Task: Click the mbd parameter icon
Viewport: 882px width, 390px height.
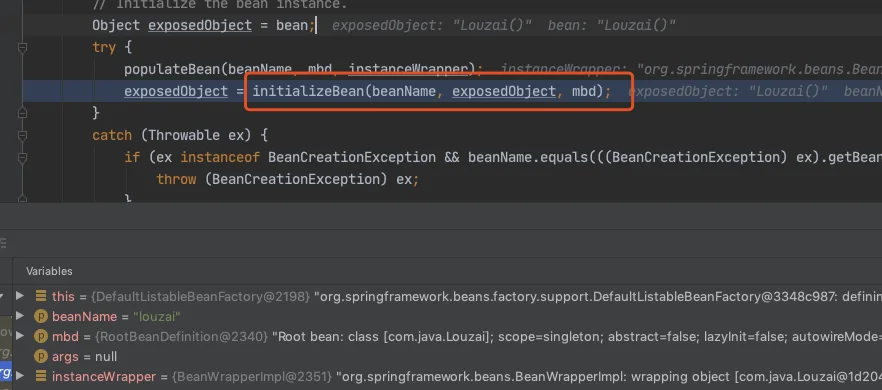Action: pyautogui.click(x=40, y=337)
